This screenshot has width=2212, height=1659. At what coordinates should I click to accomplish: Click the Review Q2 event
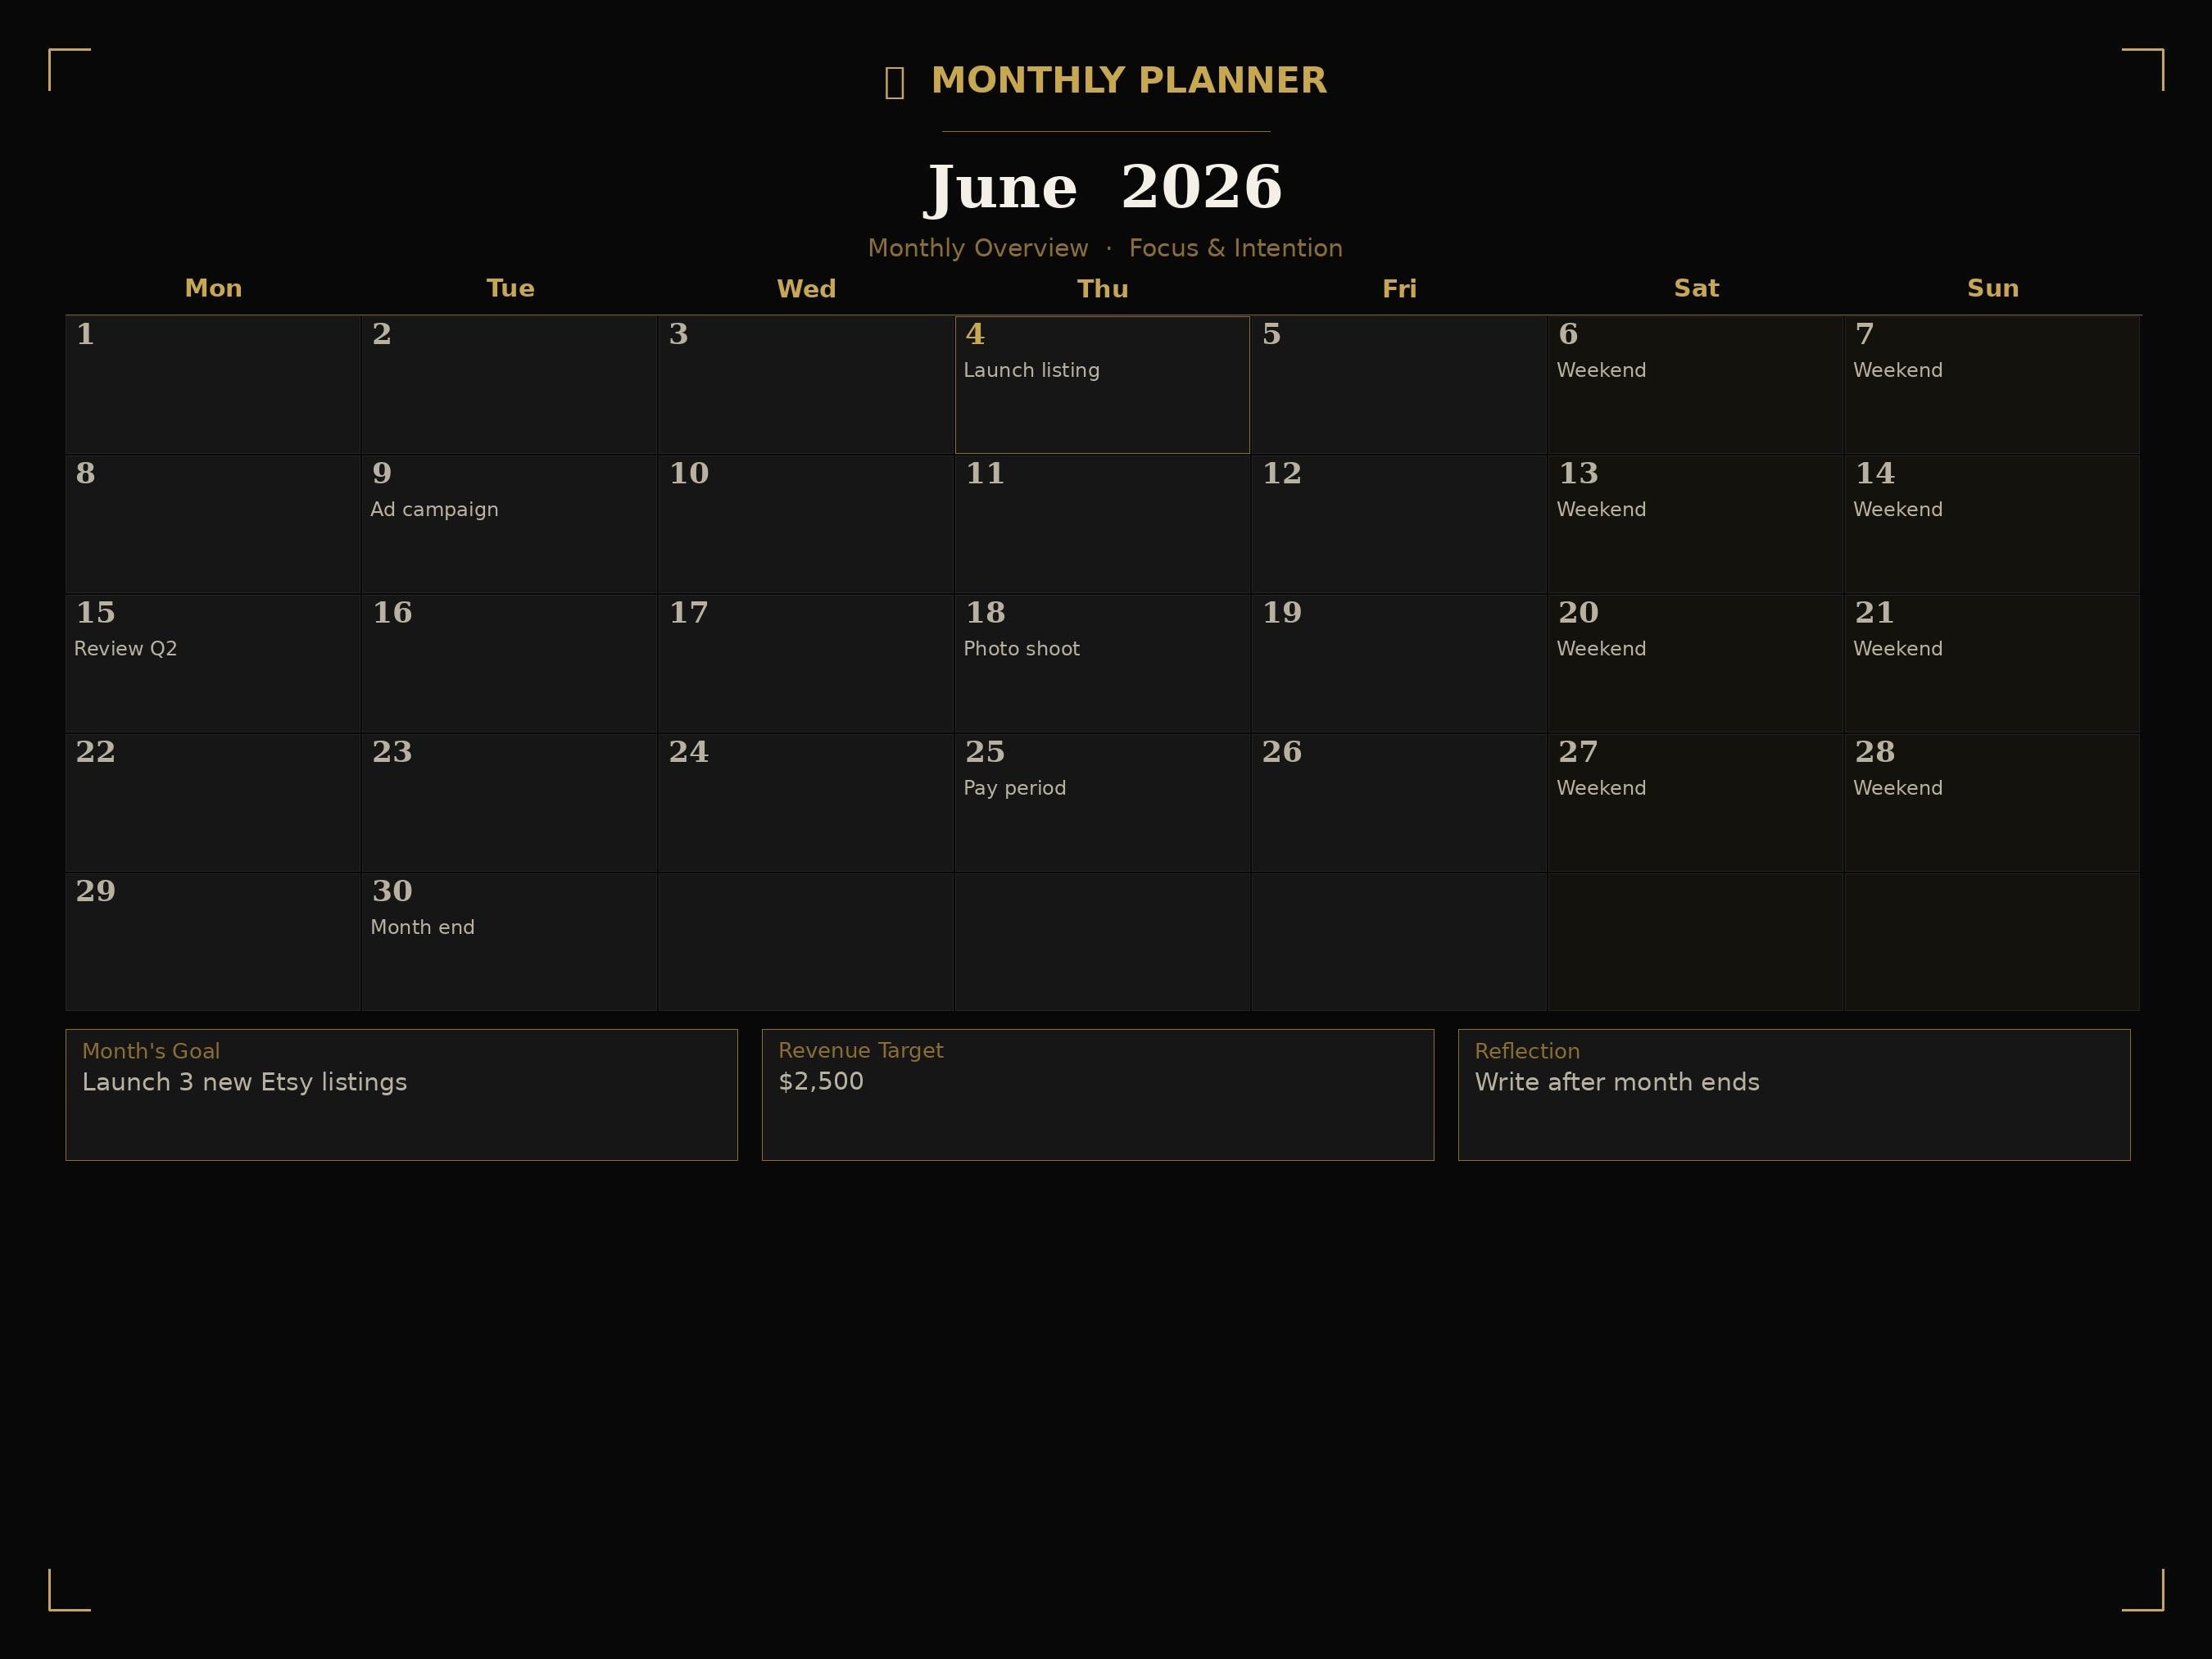pyautogui.click(x=125, y=649)
